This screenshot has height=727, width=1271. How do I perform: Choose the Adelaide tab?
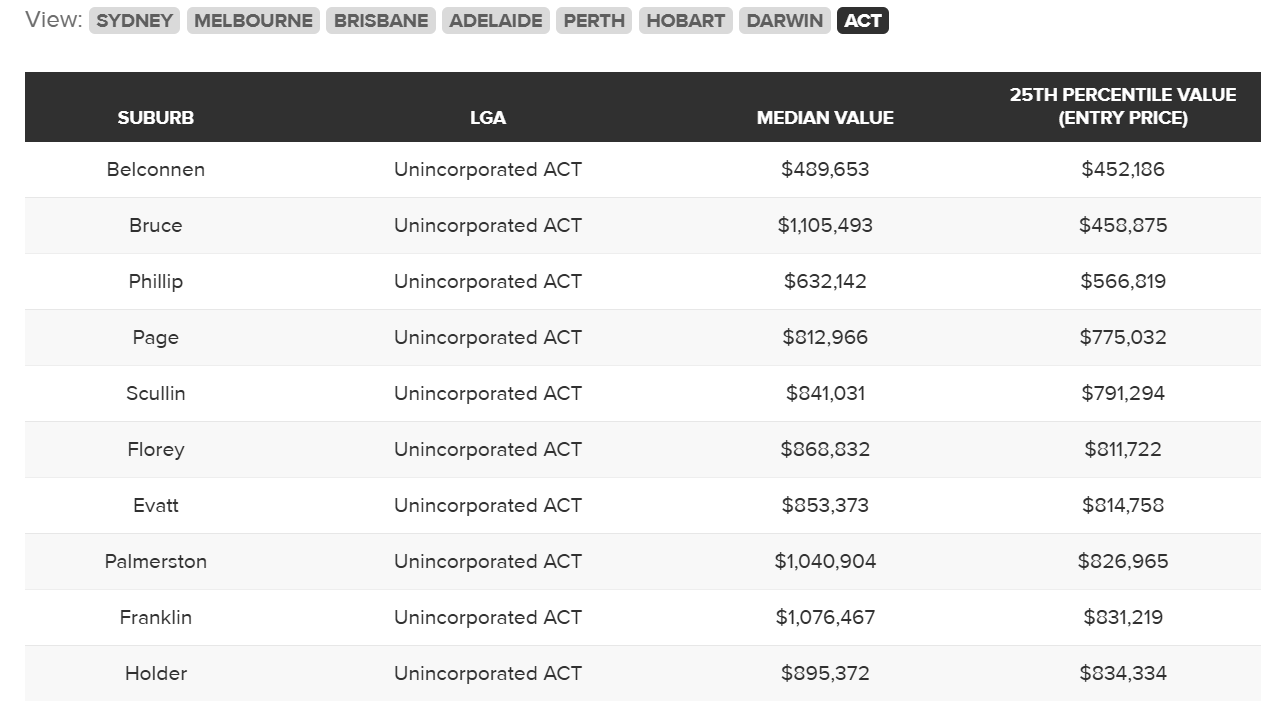pos(496,21)
